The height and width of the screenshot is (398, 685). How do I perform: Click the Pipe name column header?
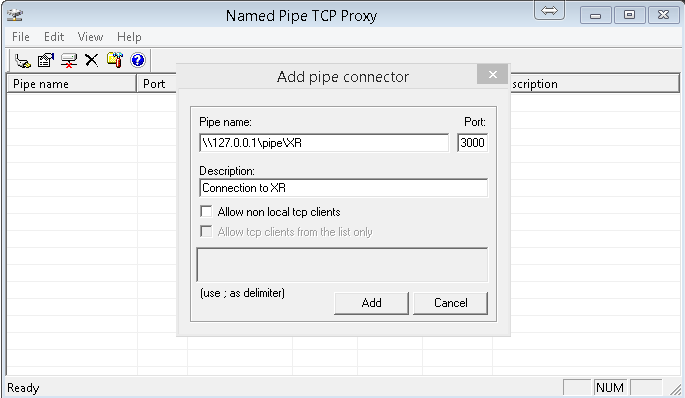click(72, 83)
